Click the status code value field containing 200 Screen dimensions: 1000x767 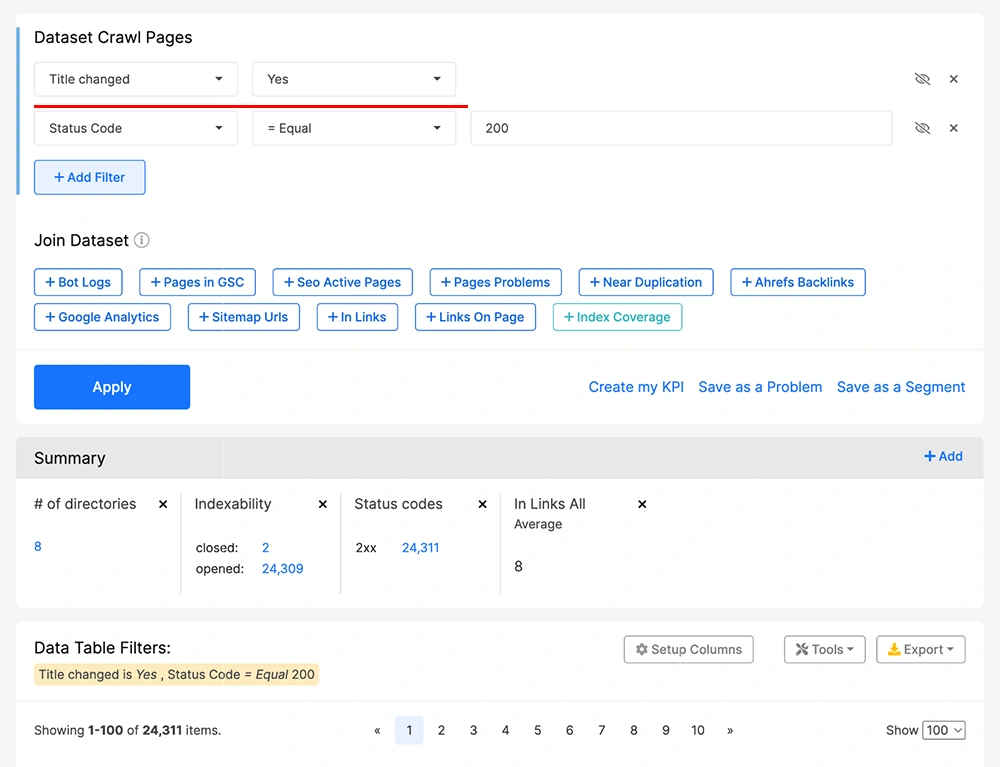point(680,128)
